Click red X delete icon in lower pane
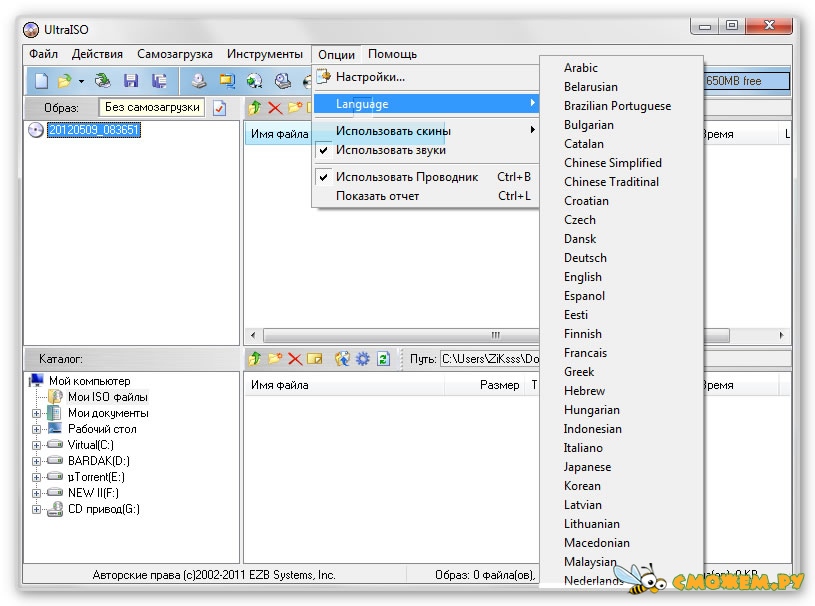 (x=295, y=359)
